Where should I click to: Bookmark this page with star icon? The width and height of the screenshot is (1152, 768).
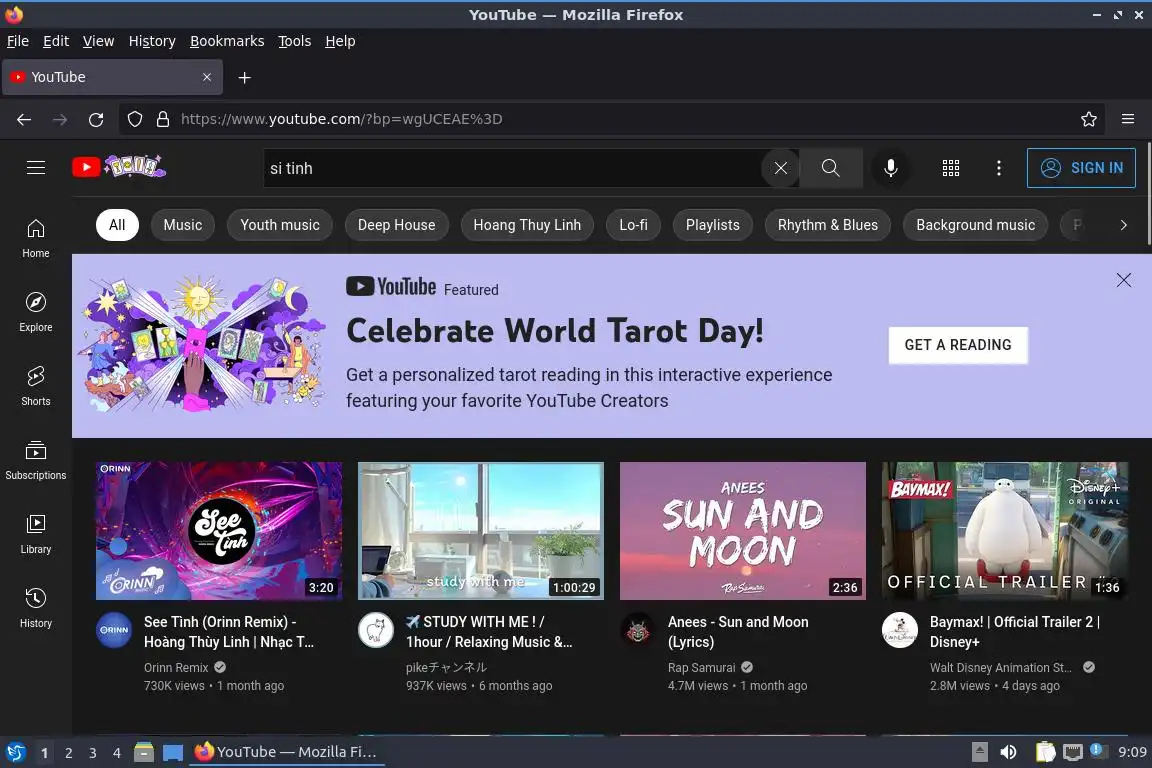(1089, 119)
